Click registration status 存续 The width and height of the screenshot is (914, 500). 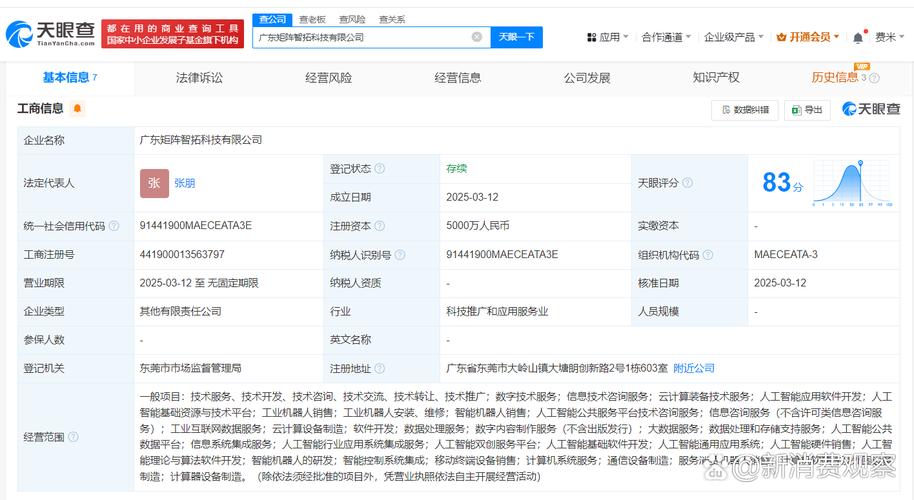pyautogui.click(x=456, y=168)
